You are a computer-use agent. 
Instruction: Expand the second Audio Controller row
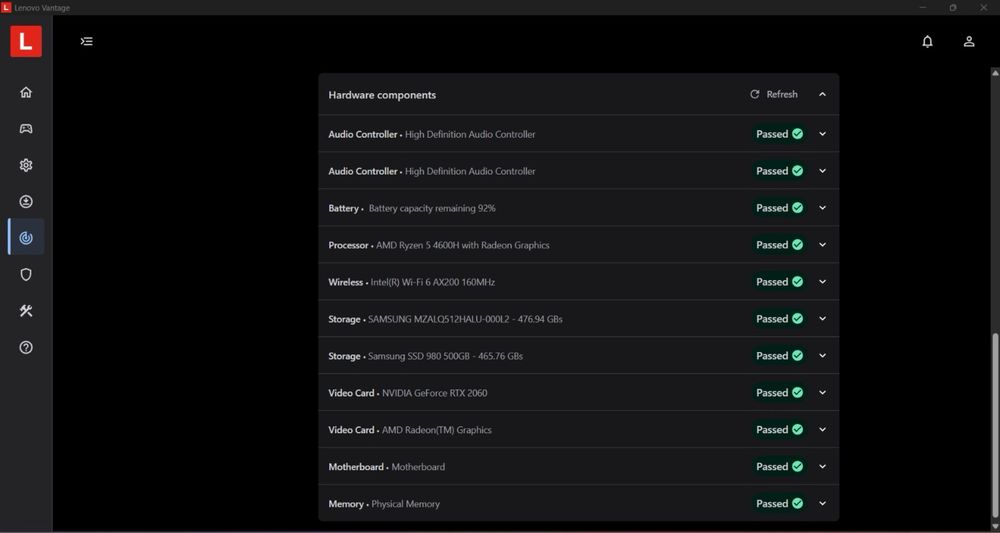pyautogui.click(x=822, y=171)
